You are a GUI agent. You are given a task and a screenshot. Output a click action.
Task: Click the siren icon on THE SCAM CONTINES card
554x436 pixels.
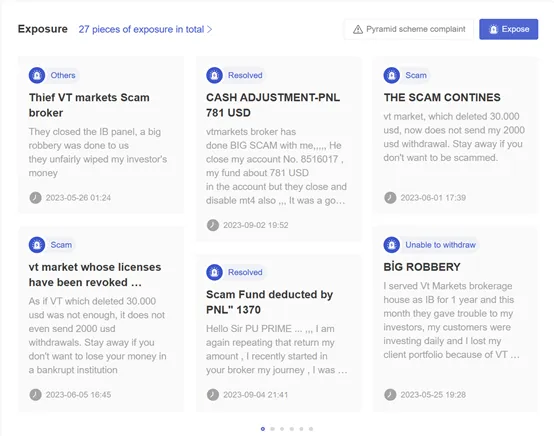tap(391, 75)
